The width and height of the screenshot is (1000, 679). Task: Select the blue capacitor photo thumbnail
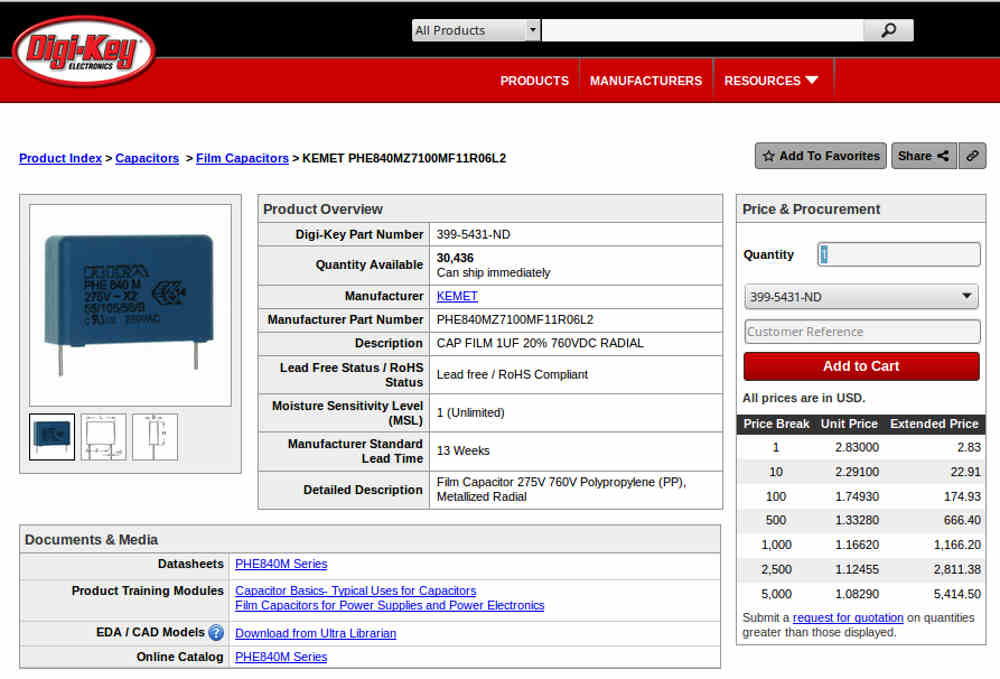point(52,437)
